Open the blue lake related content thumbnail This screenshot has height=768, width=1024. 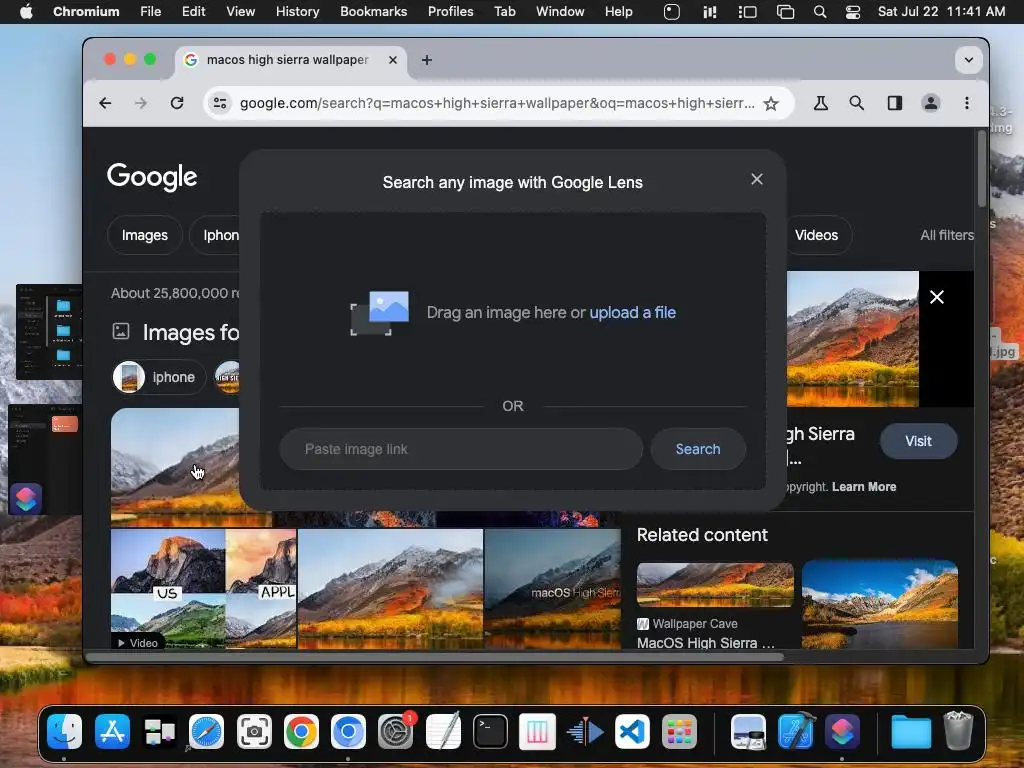[x=880, y=604]
